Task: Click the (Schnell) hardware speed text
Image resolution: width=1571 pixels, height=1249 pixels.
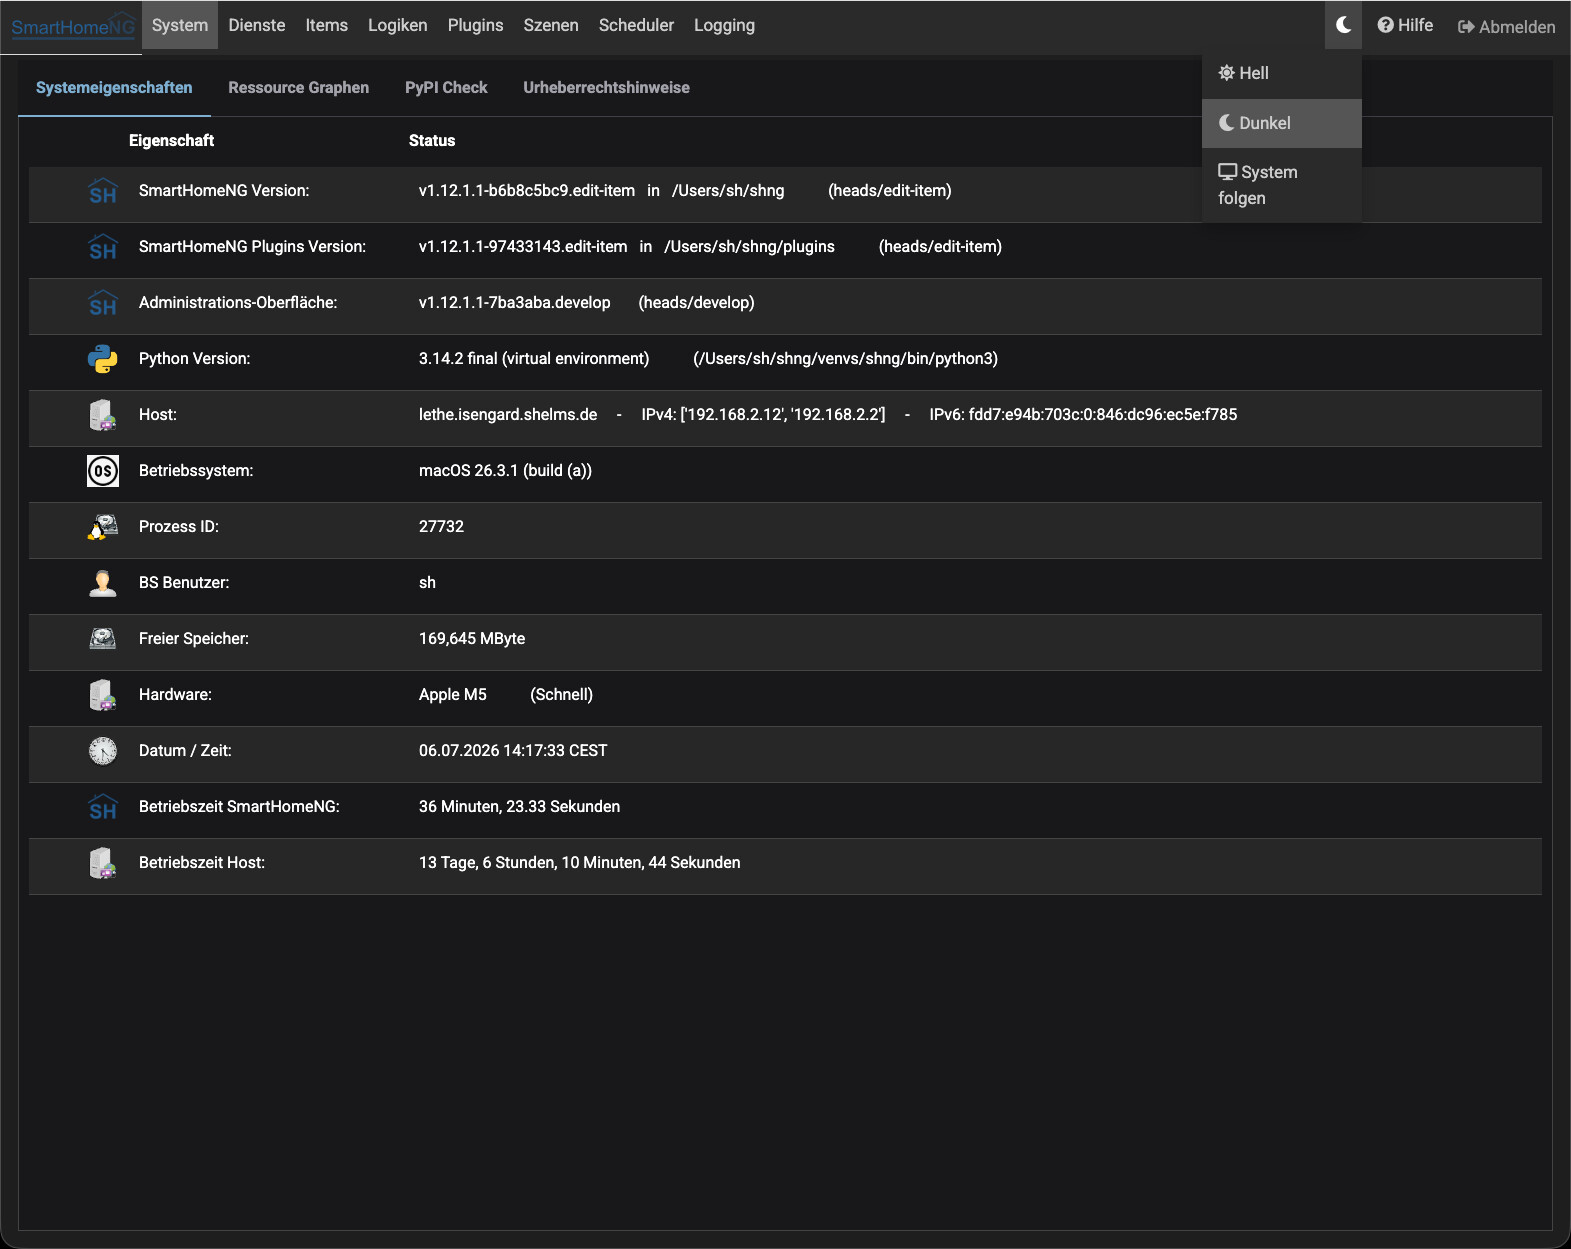Action: [561, 695]
